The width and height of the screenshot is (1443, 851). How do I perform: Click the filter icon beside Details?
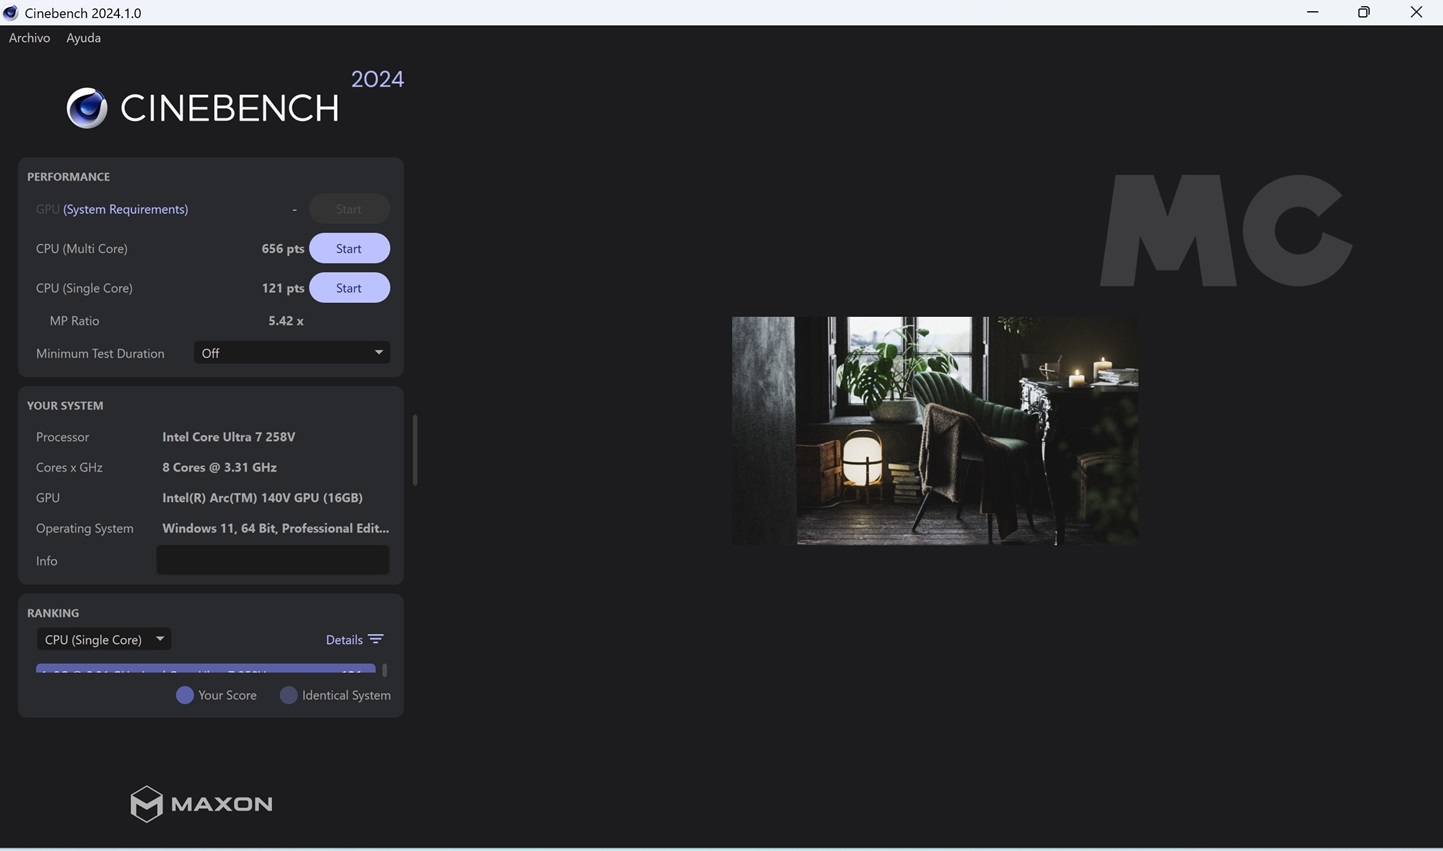[x=376, y=640]
